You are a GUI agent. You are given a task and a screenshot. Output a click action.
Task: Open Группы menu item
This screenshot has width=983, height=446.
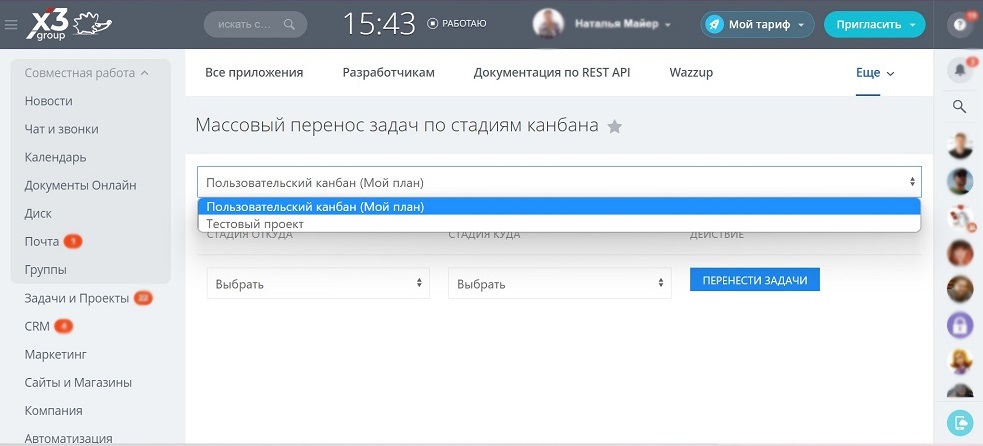click(x=46, y=270)
